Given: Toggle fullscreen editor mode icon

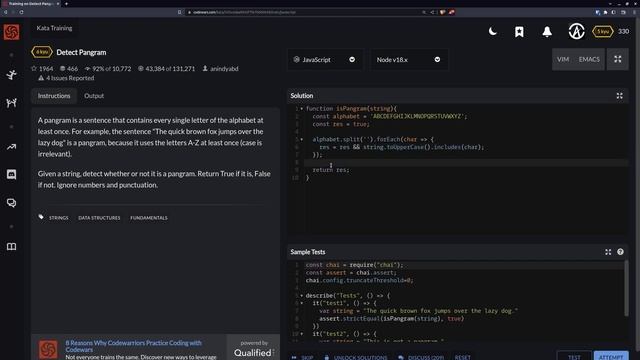Looking at the screenshot, I should click(618, 59).
